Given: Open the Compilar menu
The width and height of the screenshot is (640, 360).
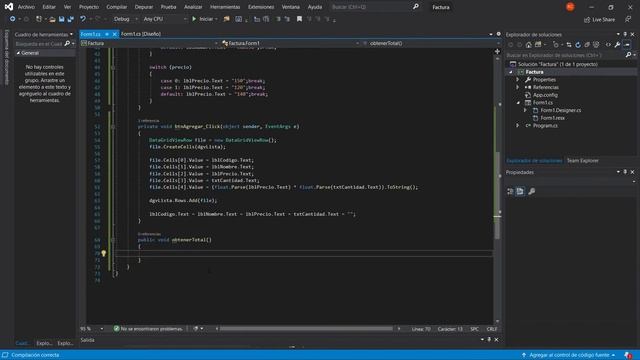Looking at the screenshot, I should 117,7.
